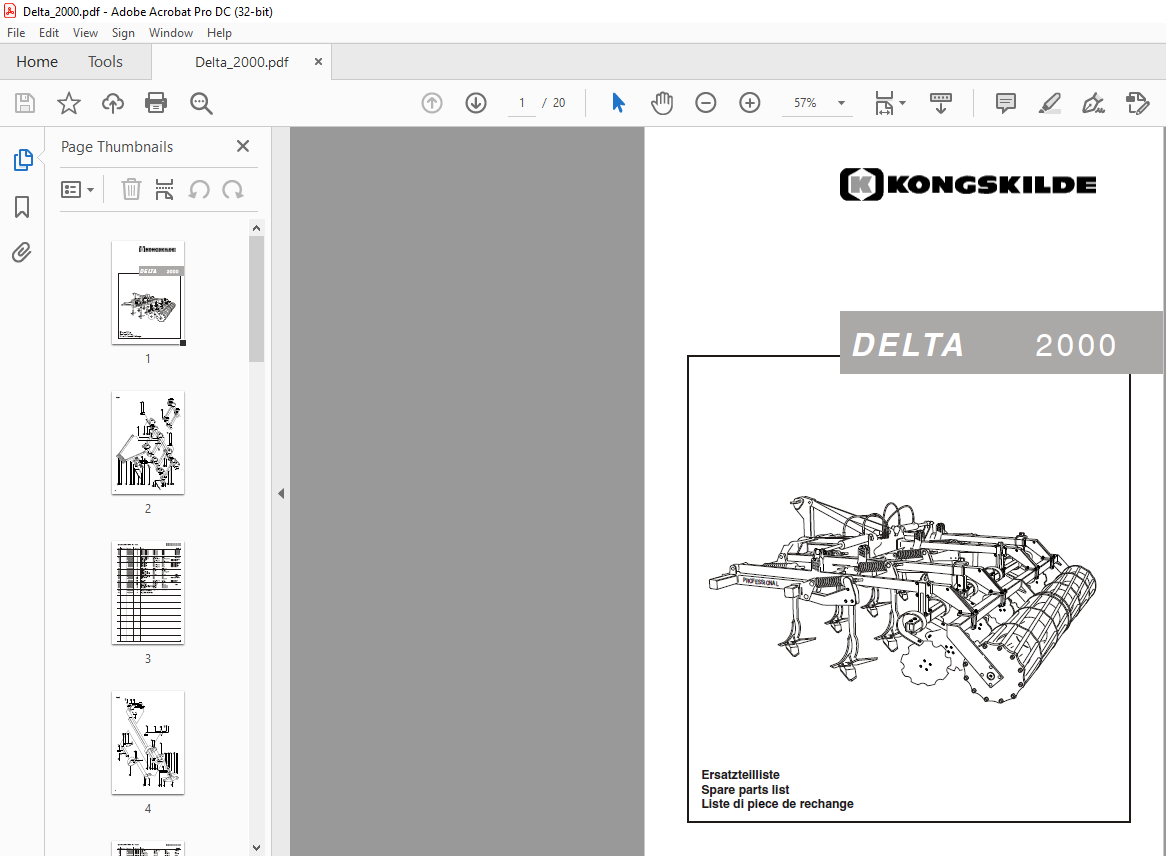The width and height of the screenshot is (1166, 856).
Task: Close the Page Thumbnails panel
Action: (242, 146)
